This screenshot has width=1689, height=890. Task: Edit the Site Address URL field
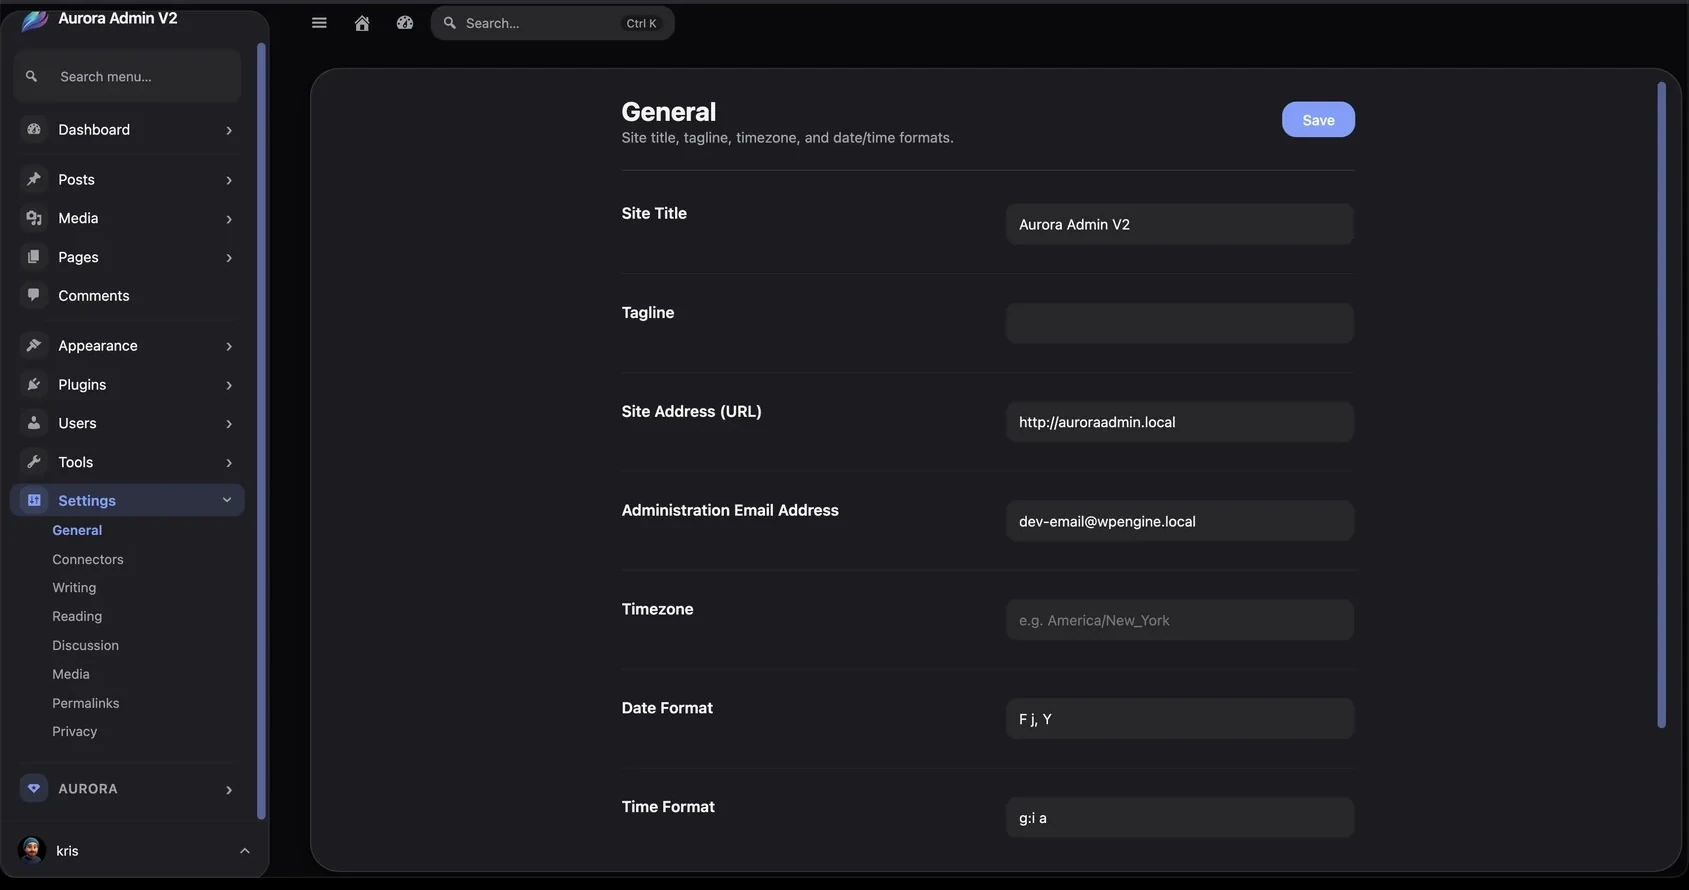point(1180,422)
